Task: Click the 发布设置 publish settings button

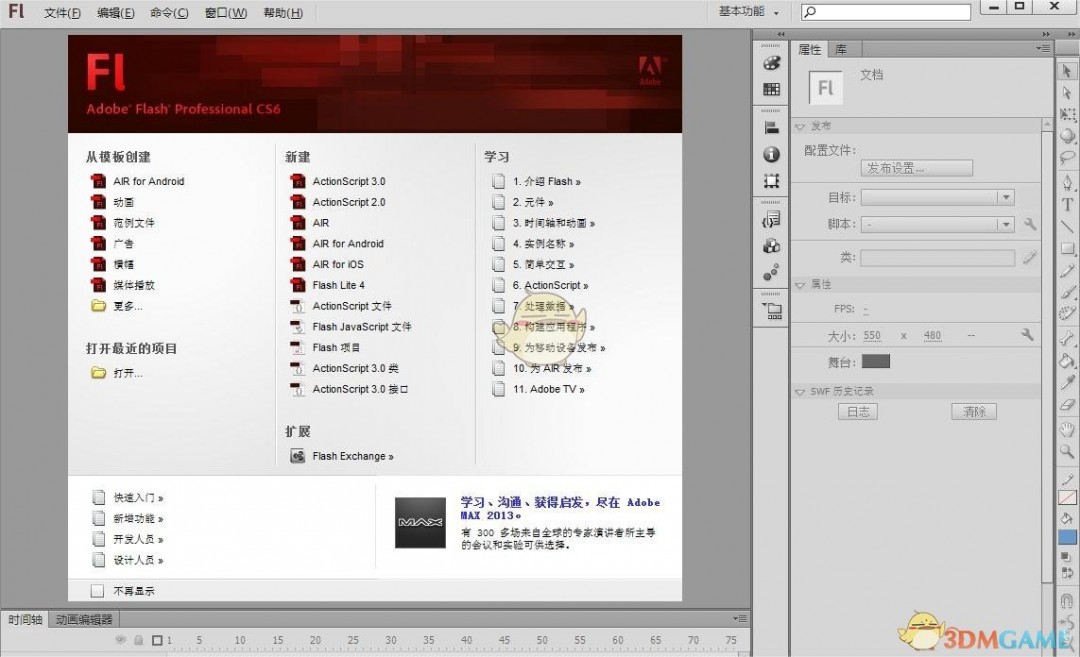Action: click(x=916, y=167)
